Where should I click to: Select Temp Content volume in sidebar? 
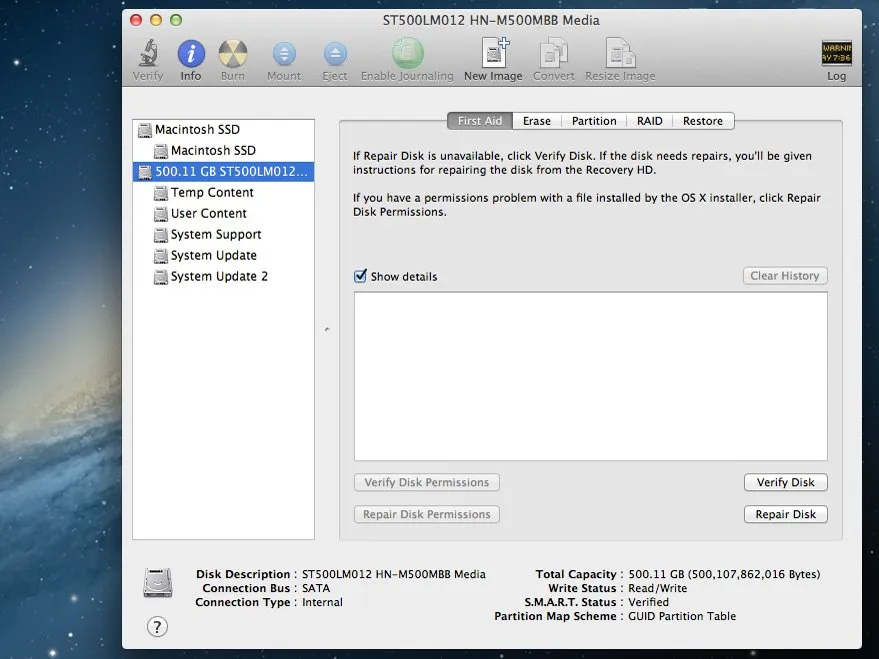tap(212, 193)
